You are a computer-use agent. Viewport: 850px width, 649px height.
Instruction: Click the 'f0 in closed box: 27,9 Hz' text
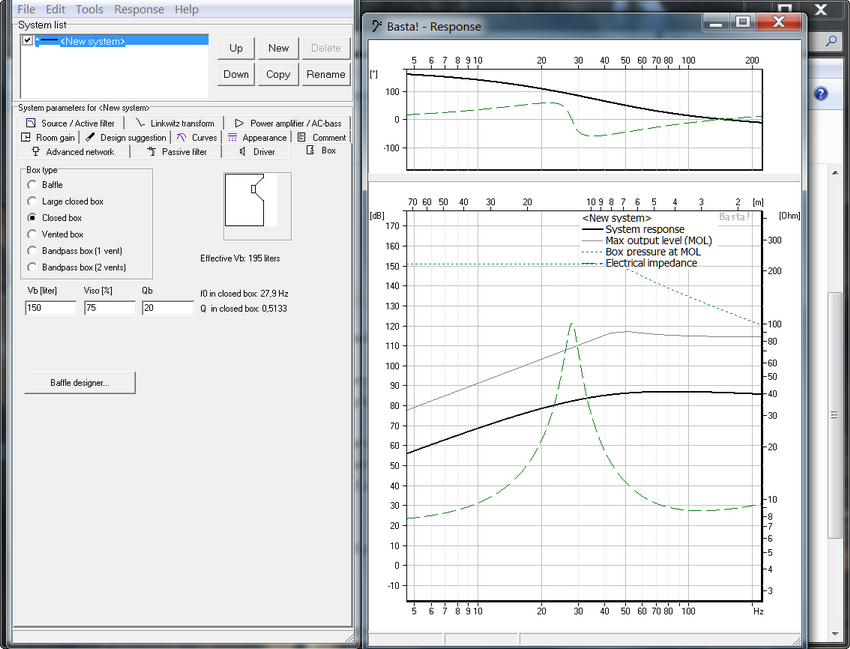coord(244,294)
